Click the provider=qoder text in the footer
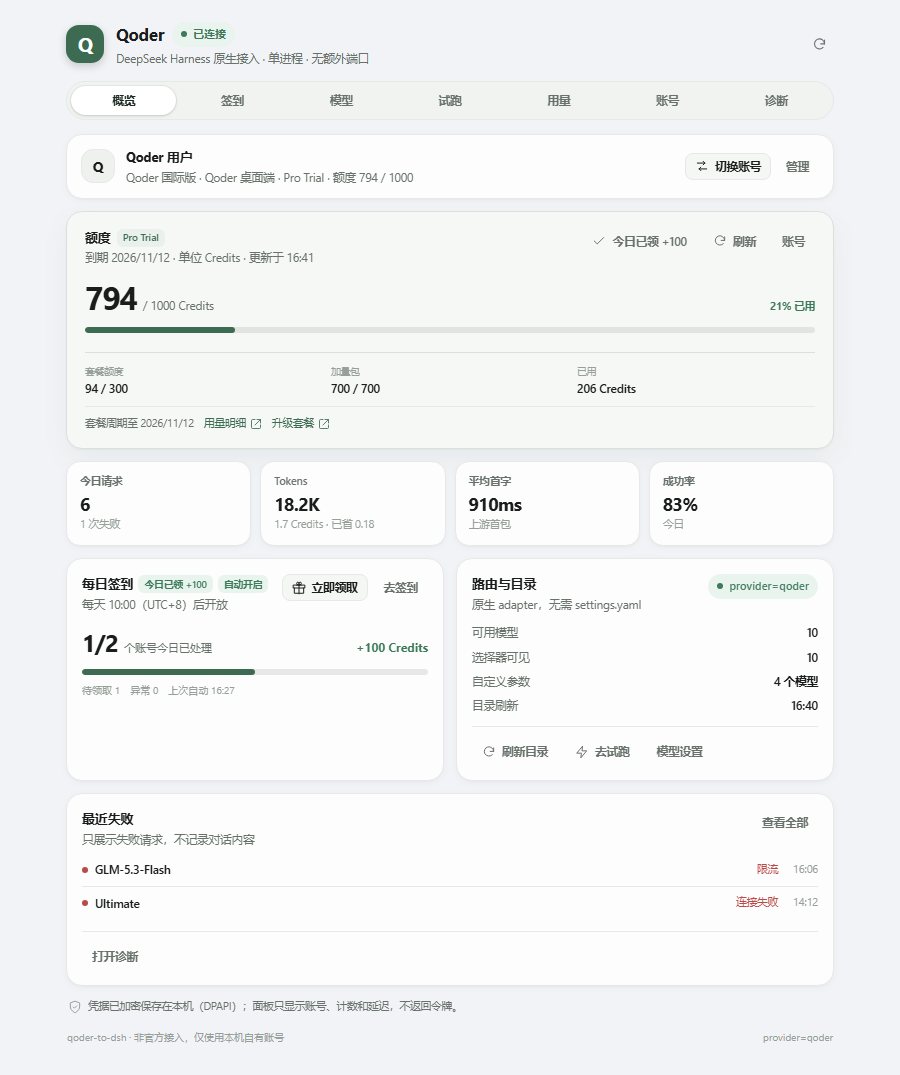Image resolution: width=900 pixels, height=1075 pixels. [x=798, y=1038]
